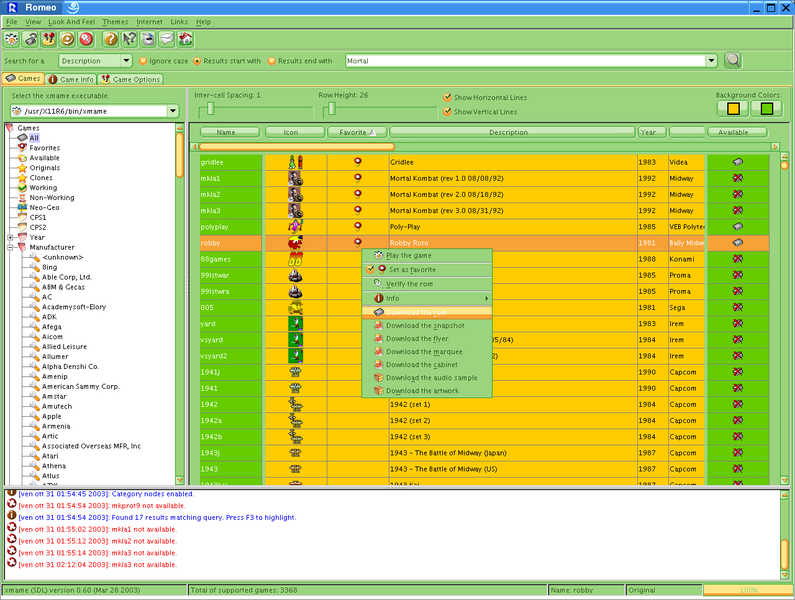Click the gridlee game icon
795x600 pixels.
click(x=295, y=162)
